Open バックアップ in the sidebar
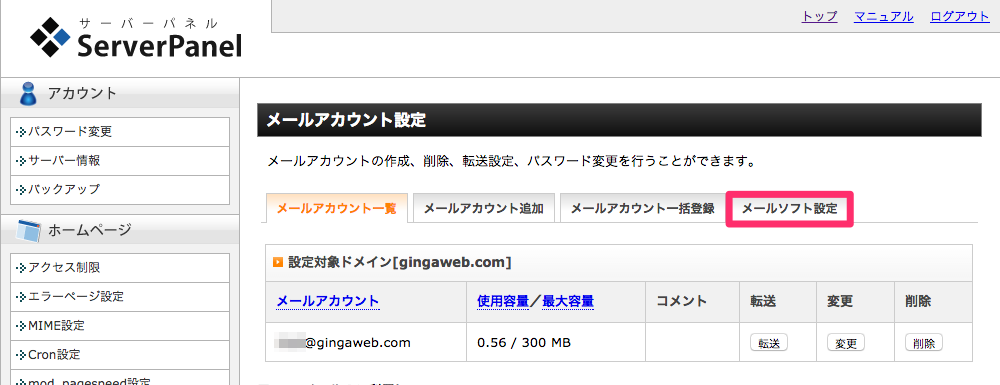Screen dimensions: 1000x385 pos(120,190)
